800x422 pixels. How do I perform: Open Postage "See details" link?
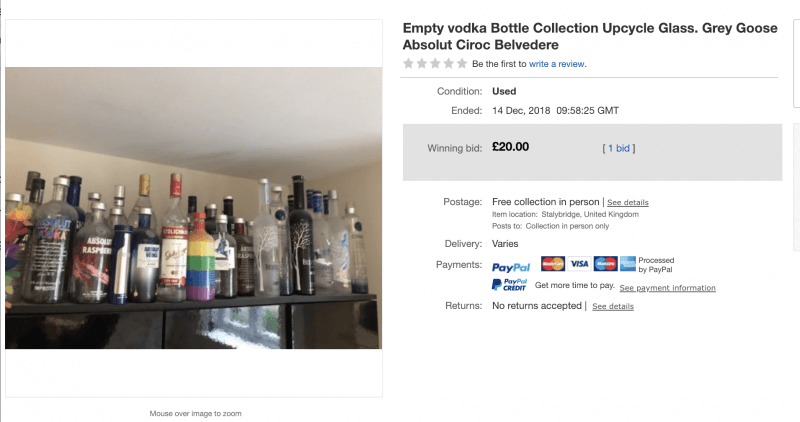627,203
